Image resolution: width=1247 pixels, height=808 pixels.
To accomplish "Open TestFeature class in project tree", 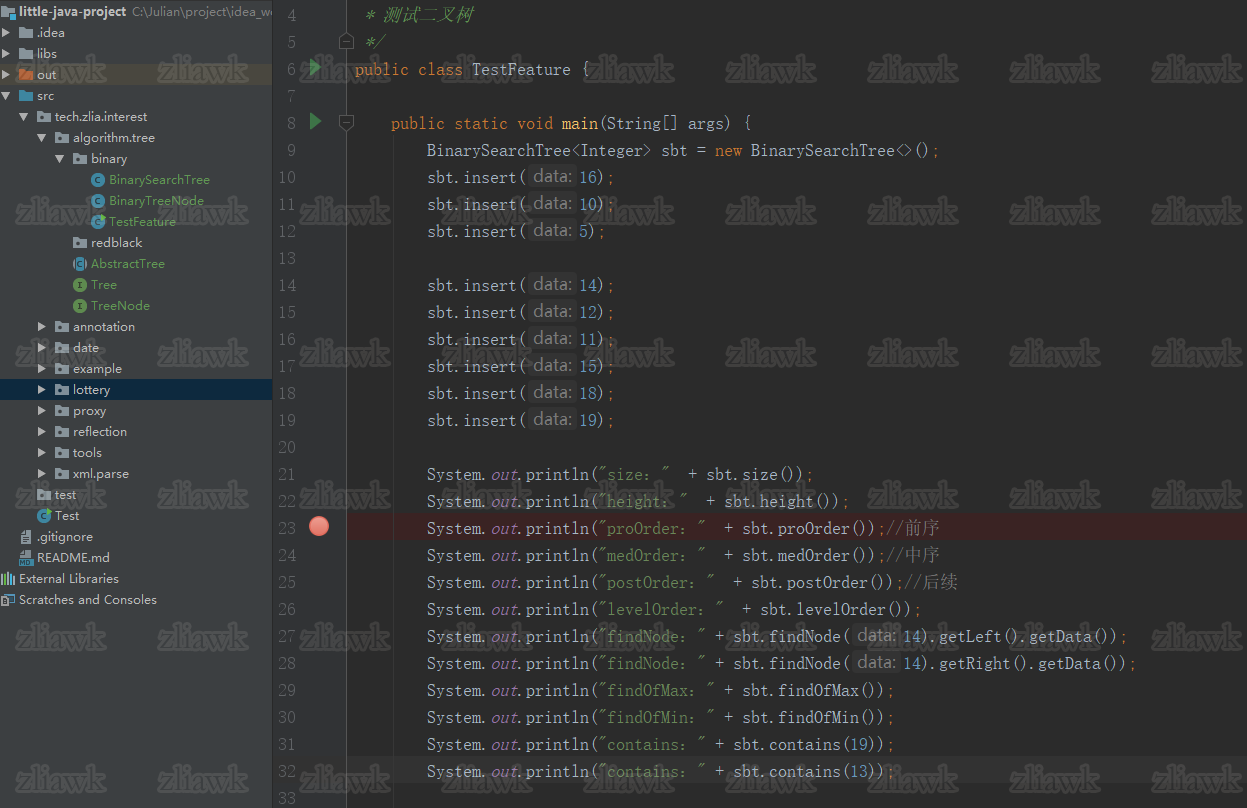I will coord(142,222).
